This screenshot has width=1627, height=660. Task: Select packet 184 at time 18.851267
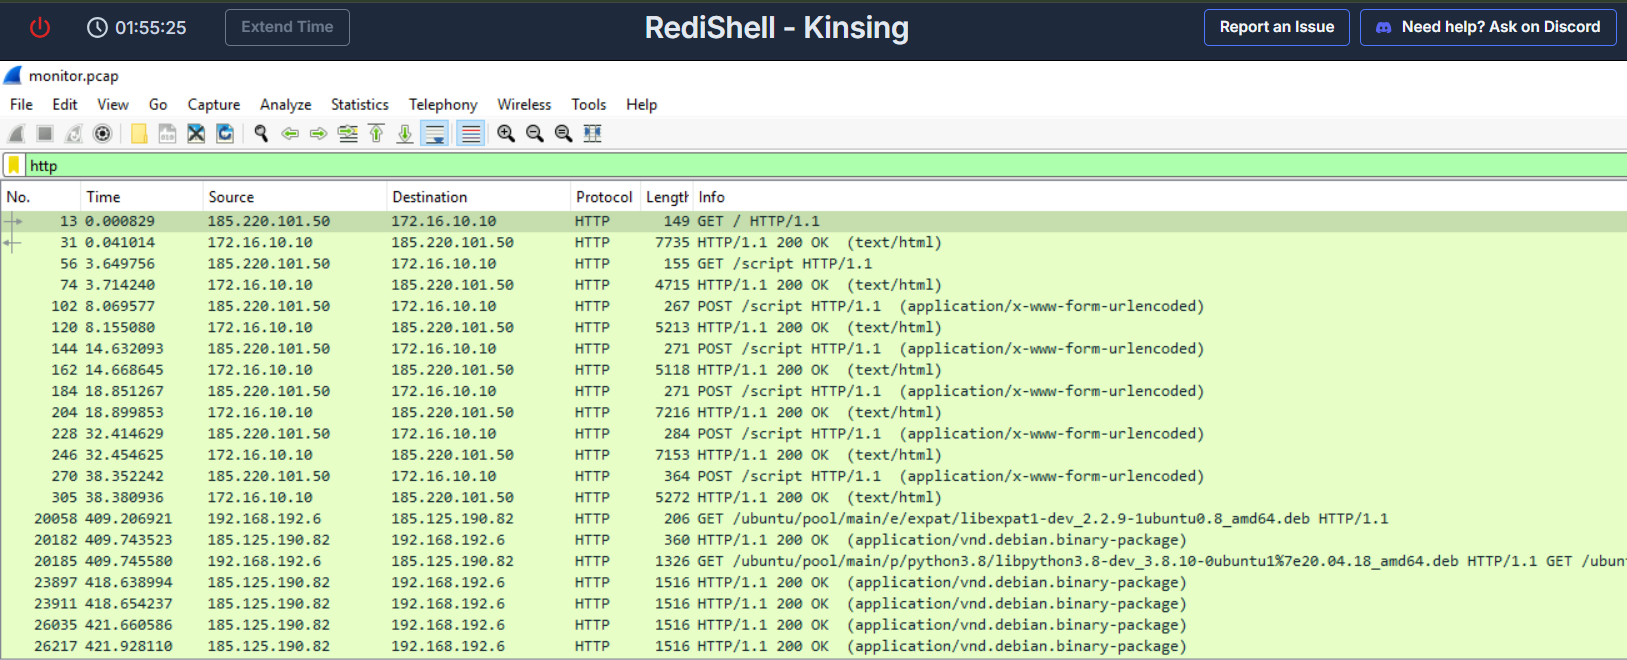click(813, 391)
